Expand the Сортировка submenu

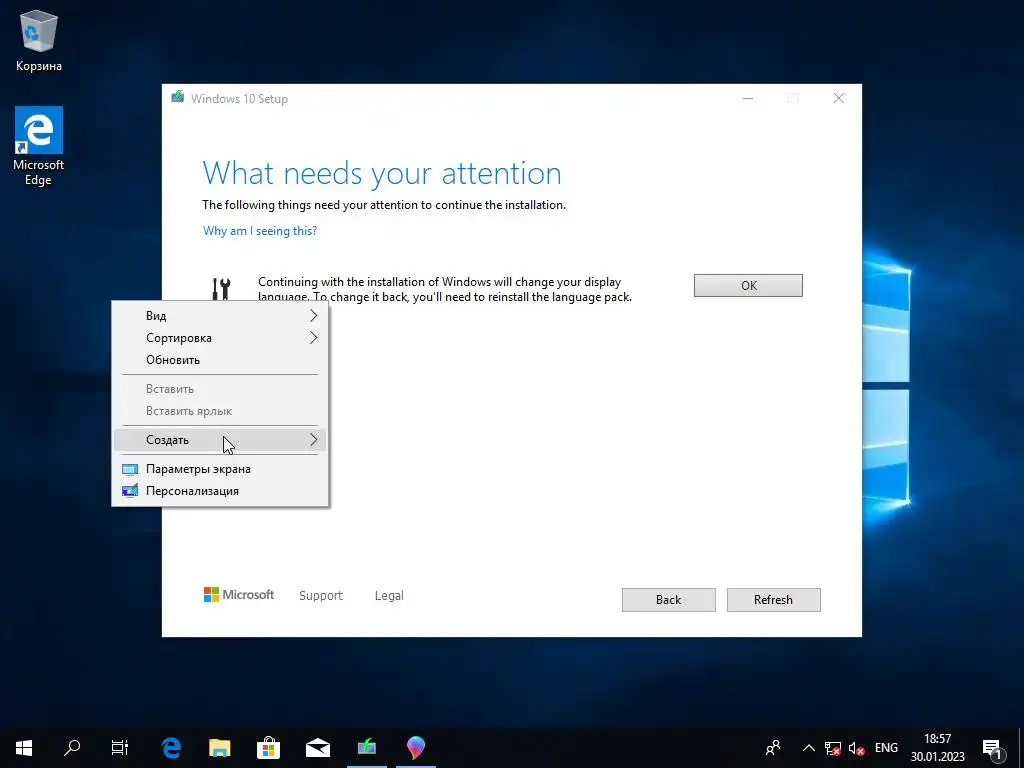[220, 338]
